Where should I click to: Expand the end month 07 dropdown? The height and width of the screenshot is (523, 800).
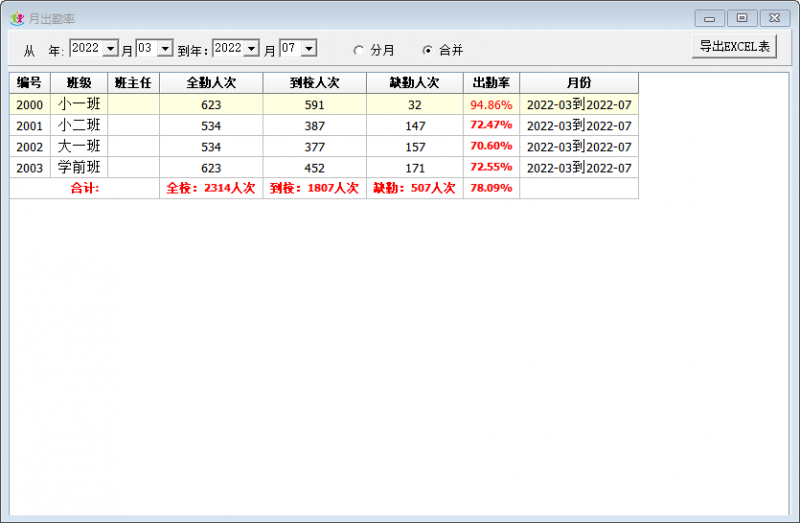click(309, 48)
